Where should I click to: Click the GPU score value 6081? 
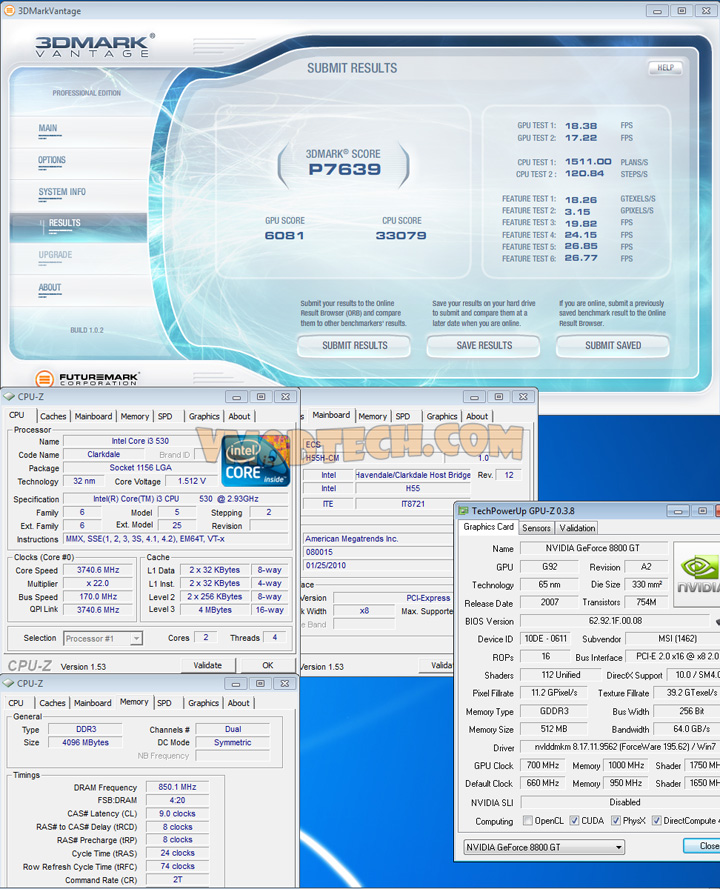(x=285, y=235)
